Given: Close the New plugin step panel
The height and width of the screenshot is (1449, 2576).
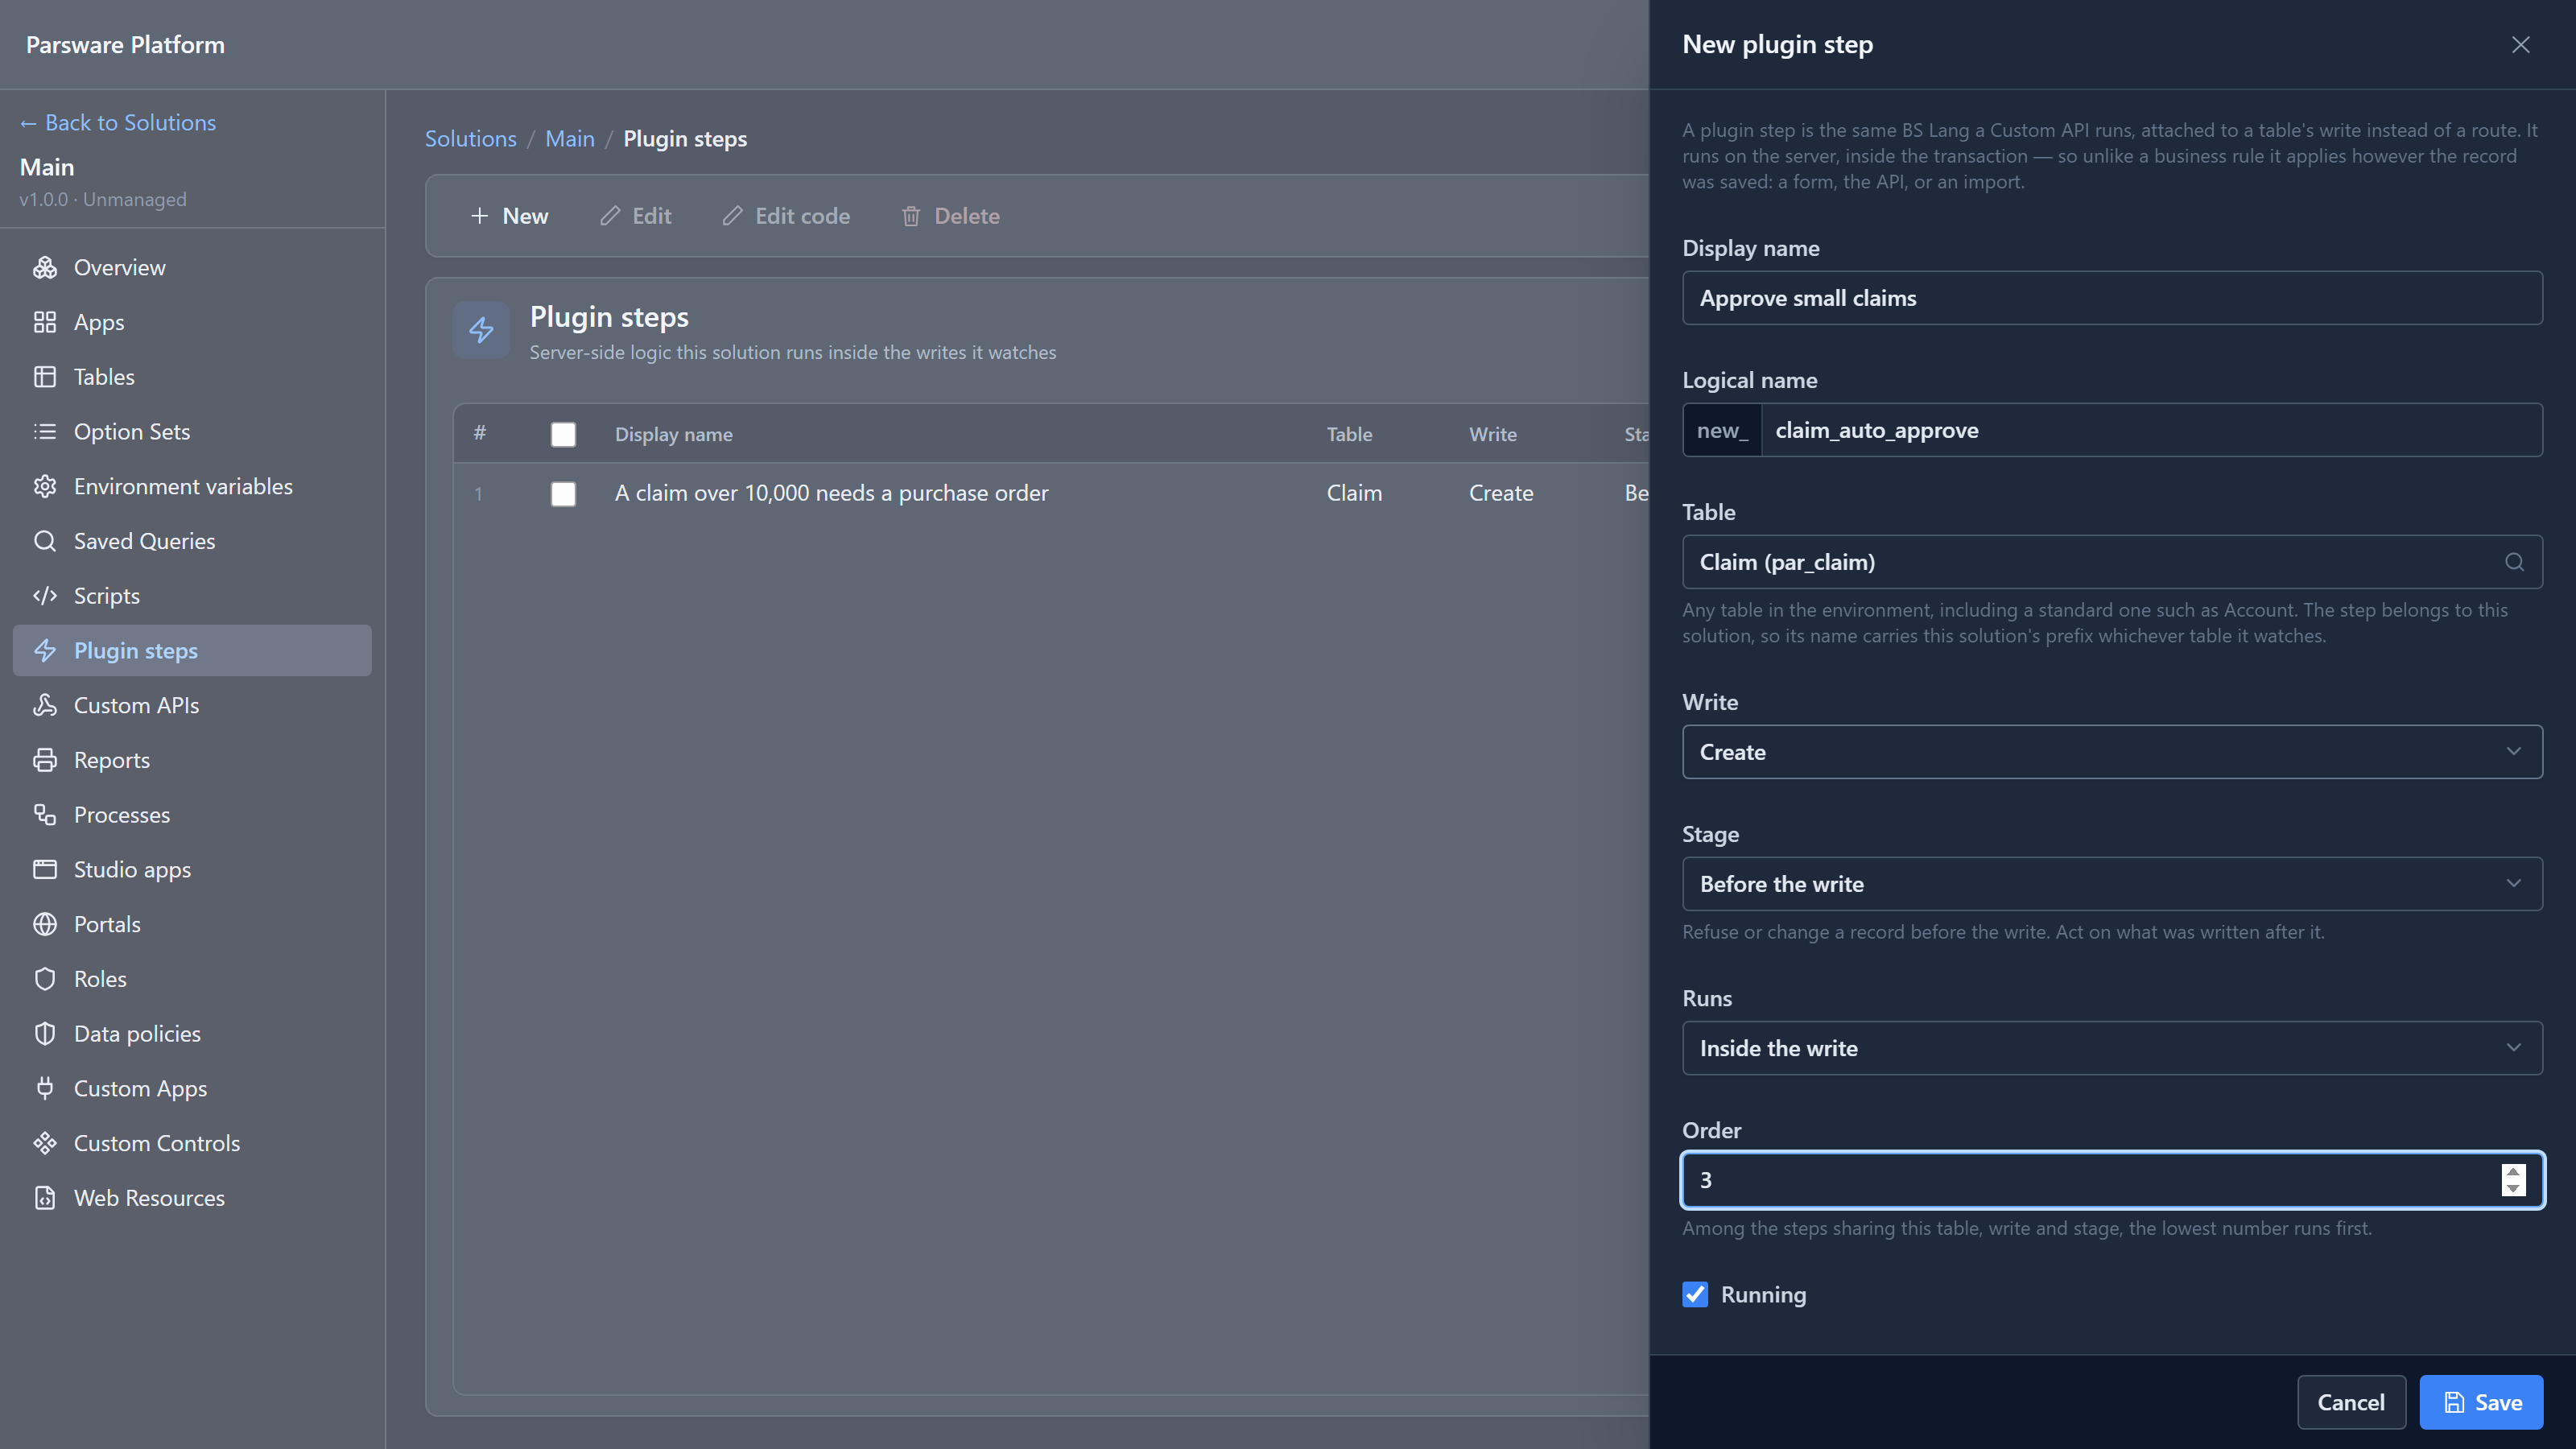Looking at the screenshot, I should tap(2520, 45).
